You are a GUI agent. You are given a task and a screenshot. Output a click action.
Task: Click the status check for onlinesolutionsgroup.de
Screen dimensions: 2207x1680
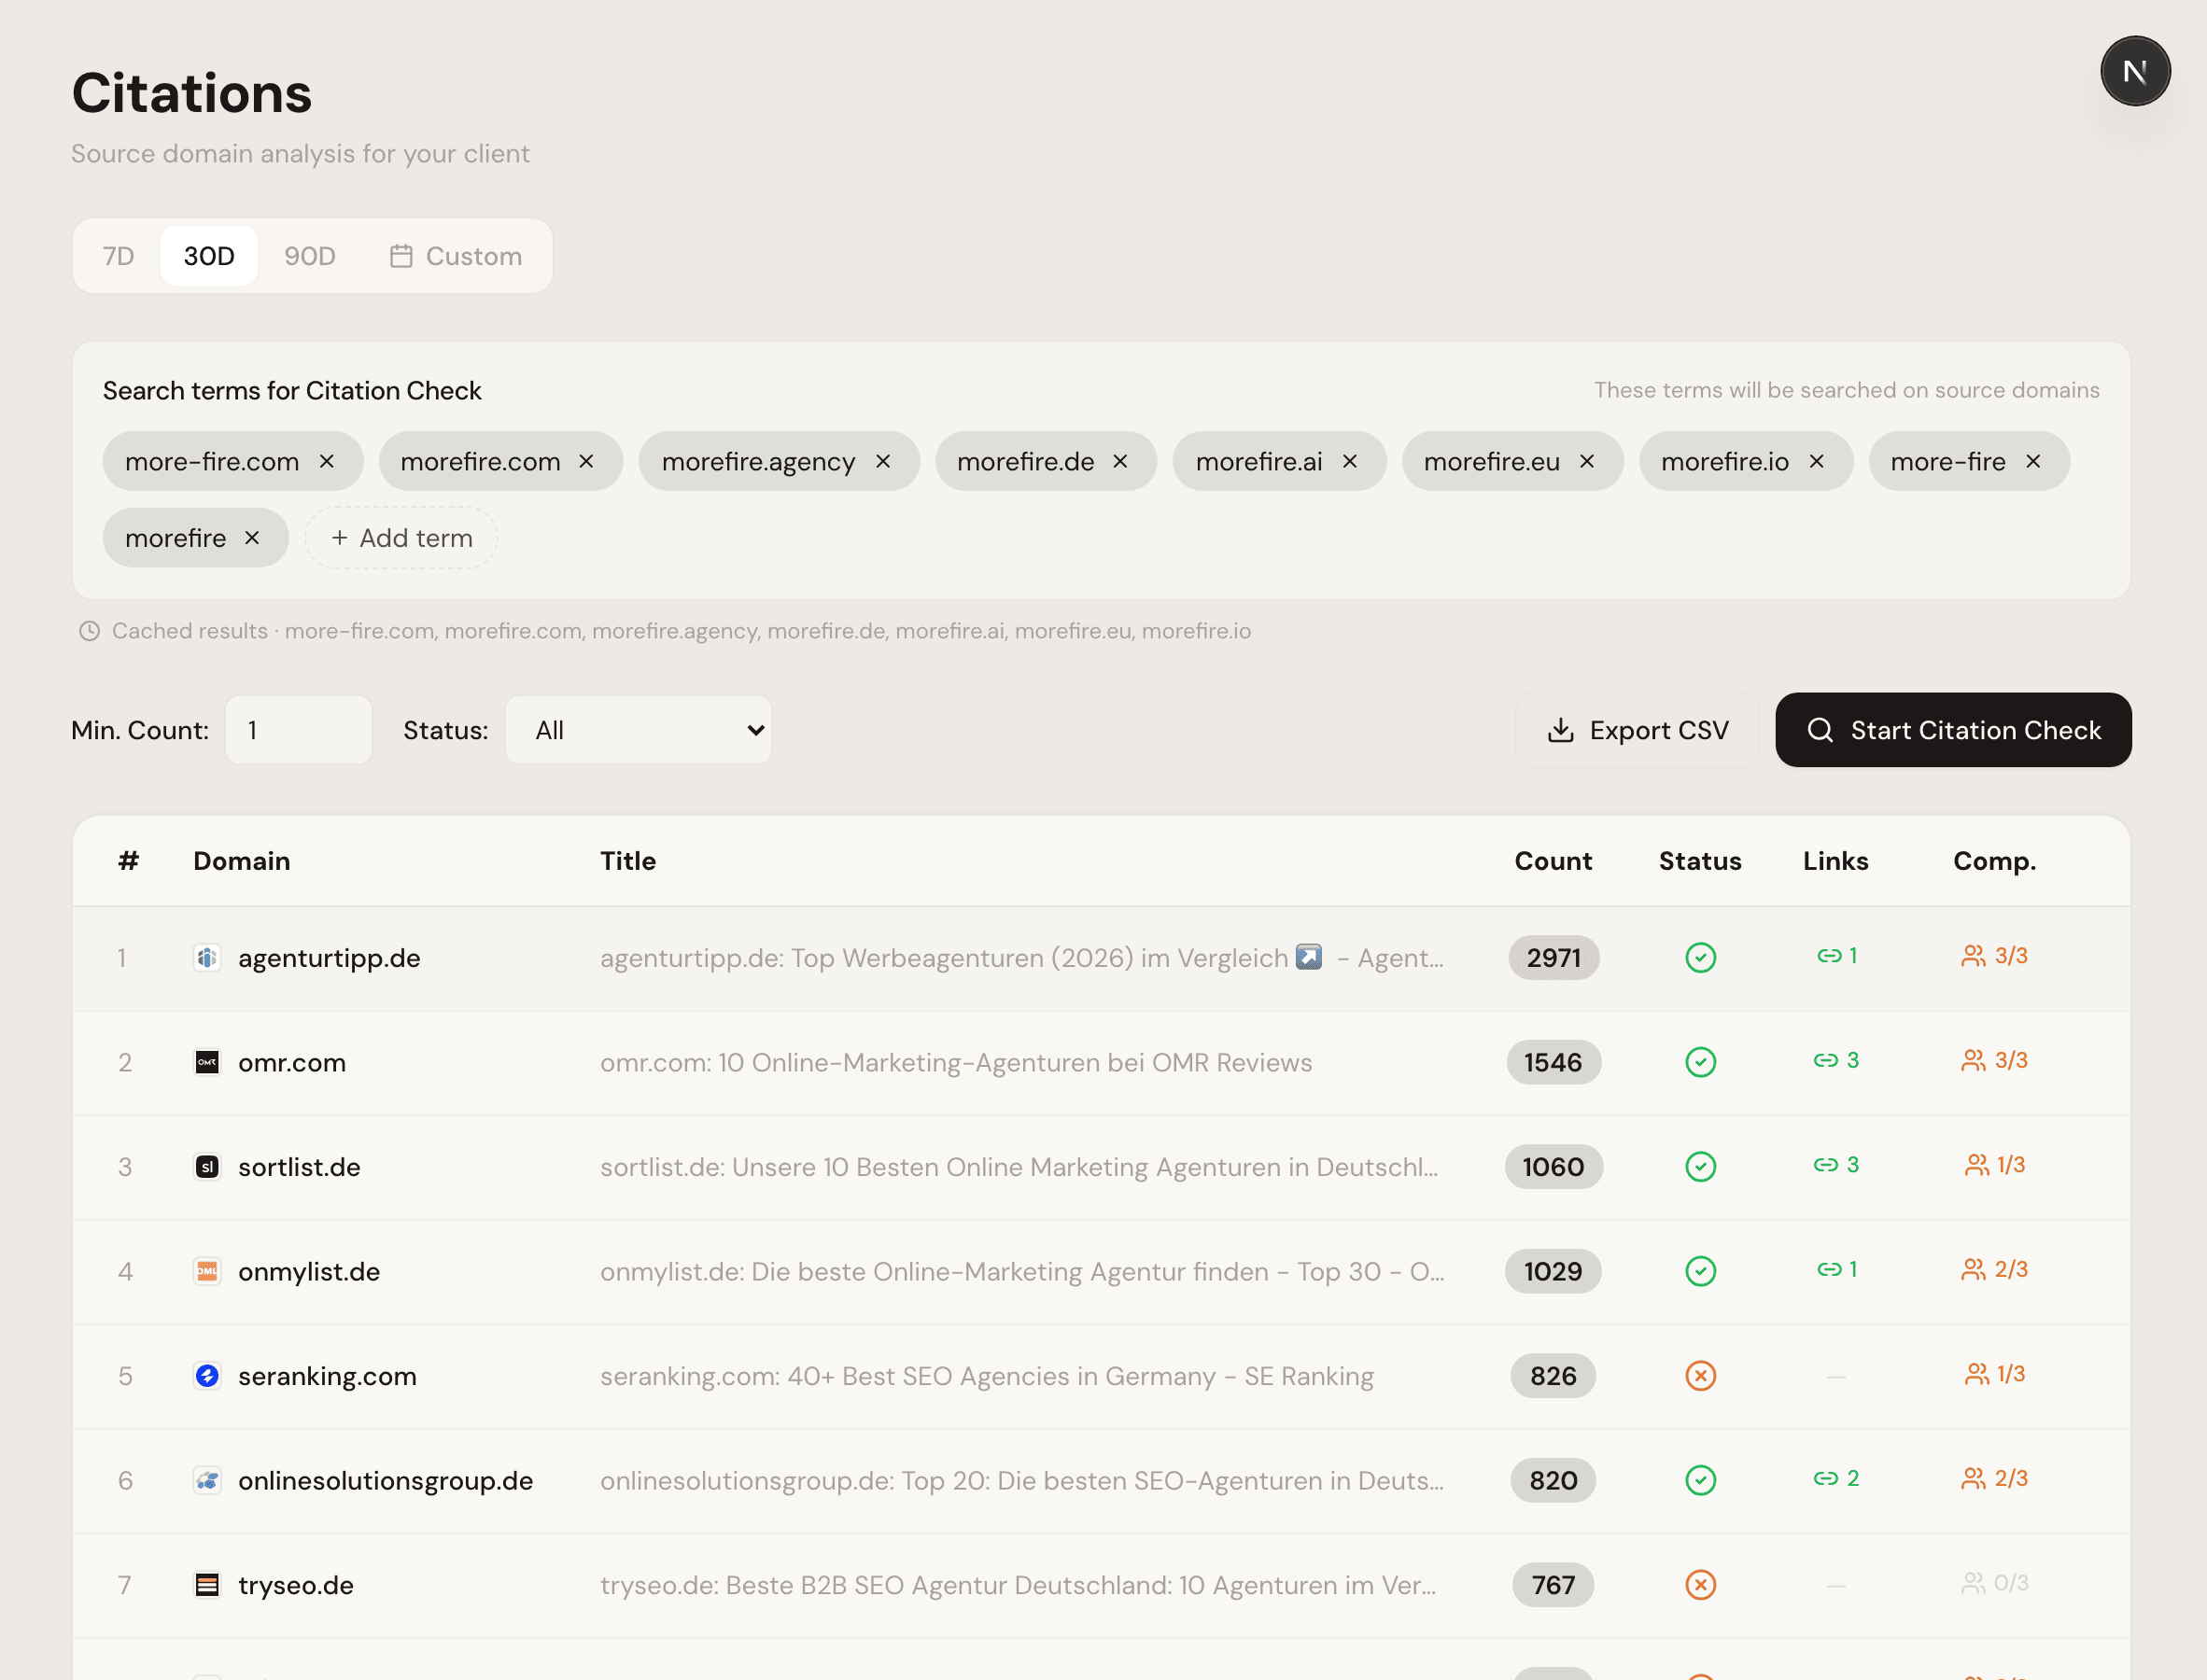pos(1700,1480)
